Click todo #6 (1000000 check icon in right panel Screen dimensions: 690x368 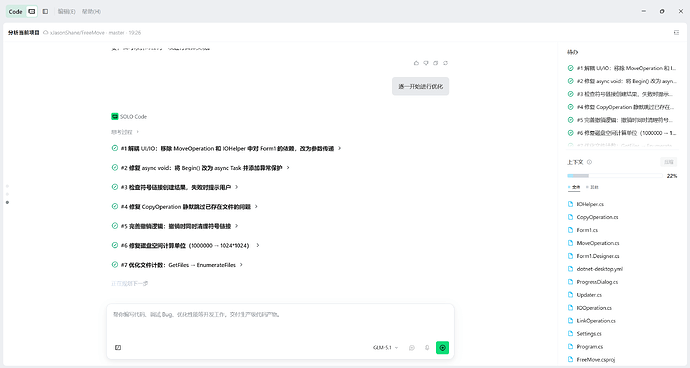coord(571,133)
